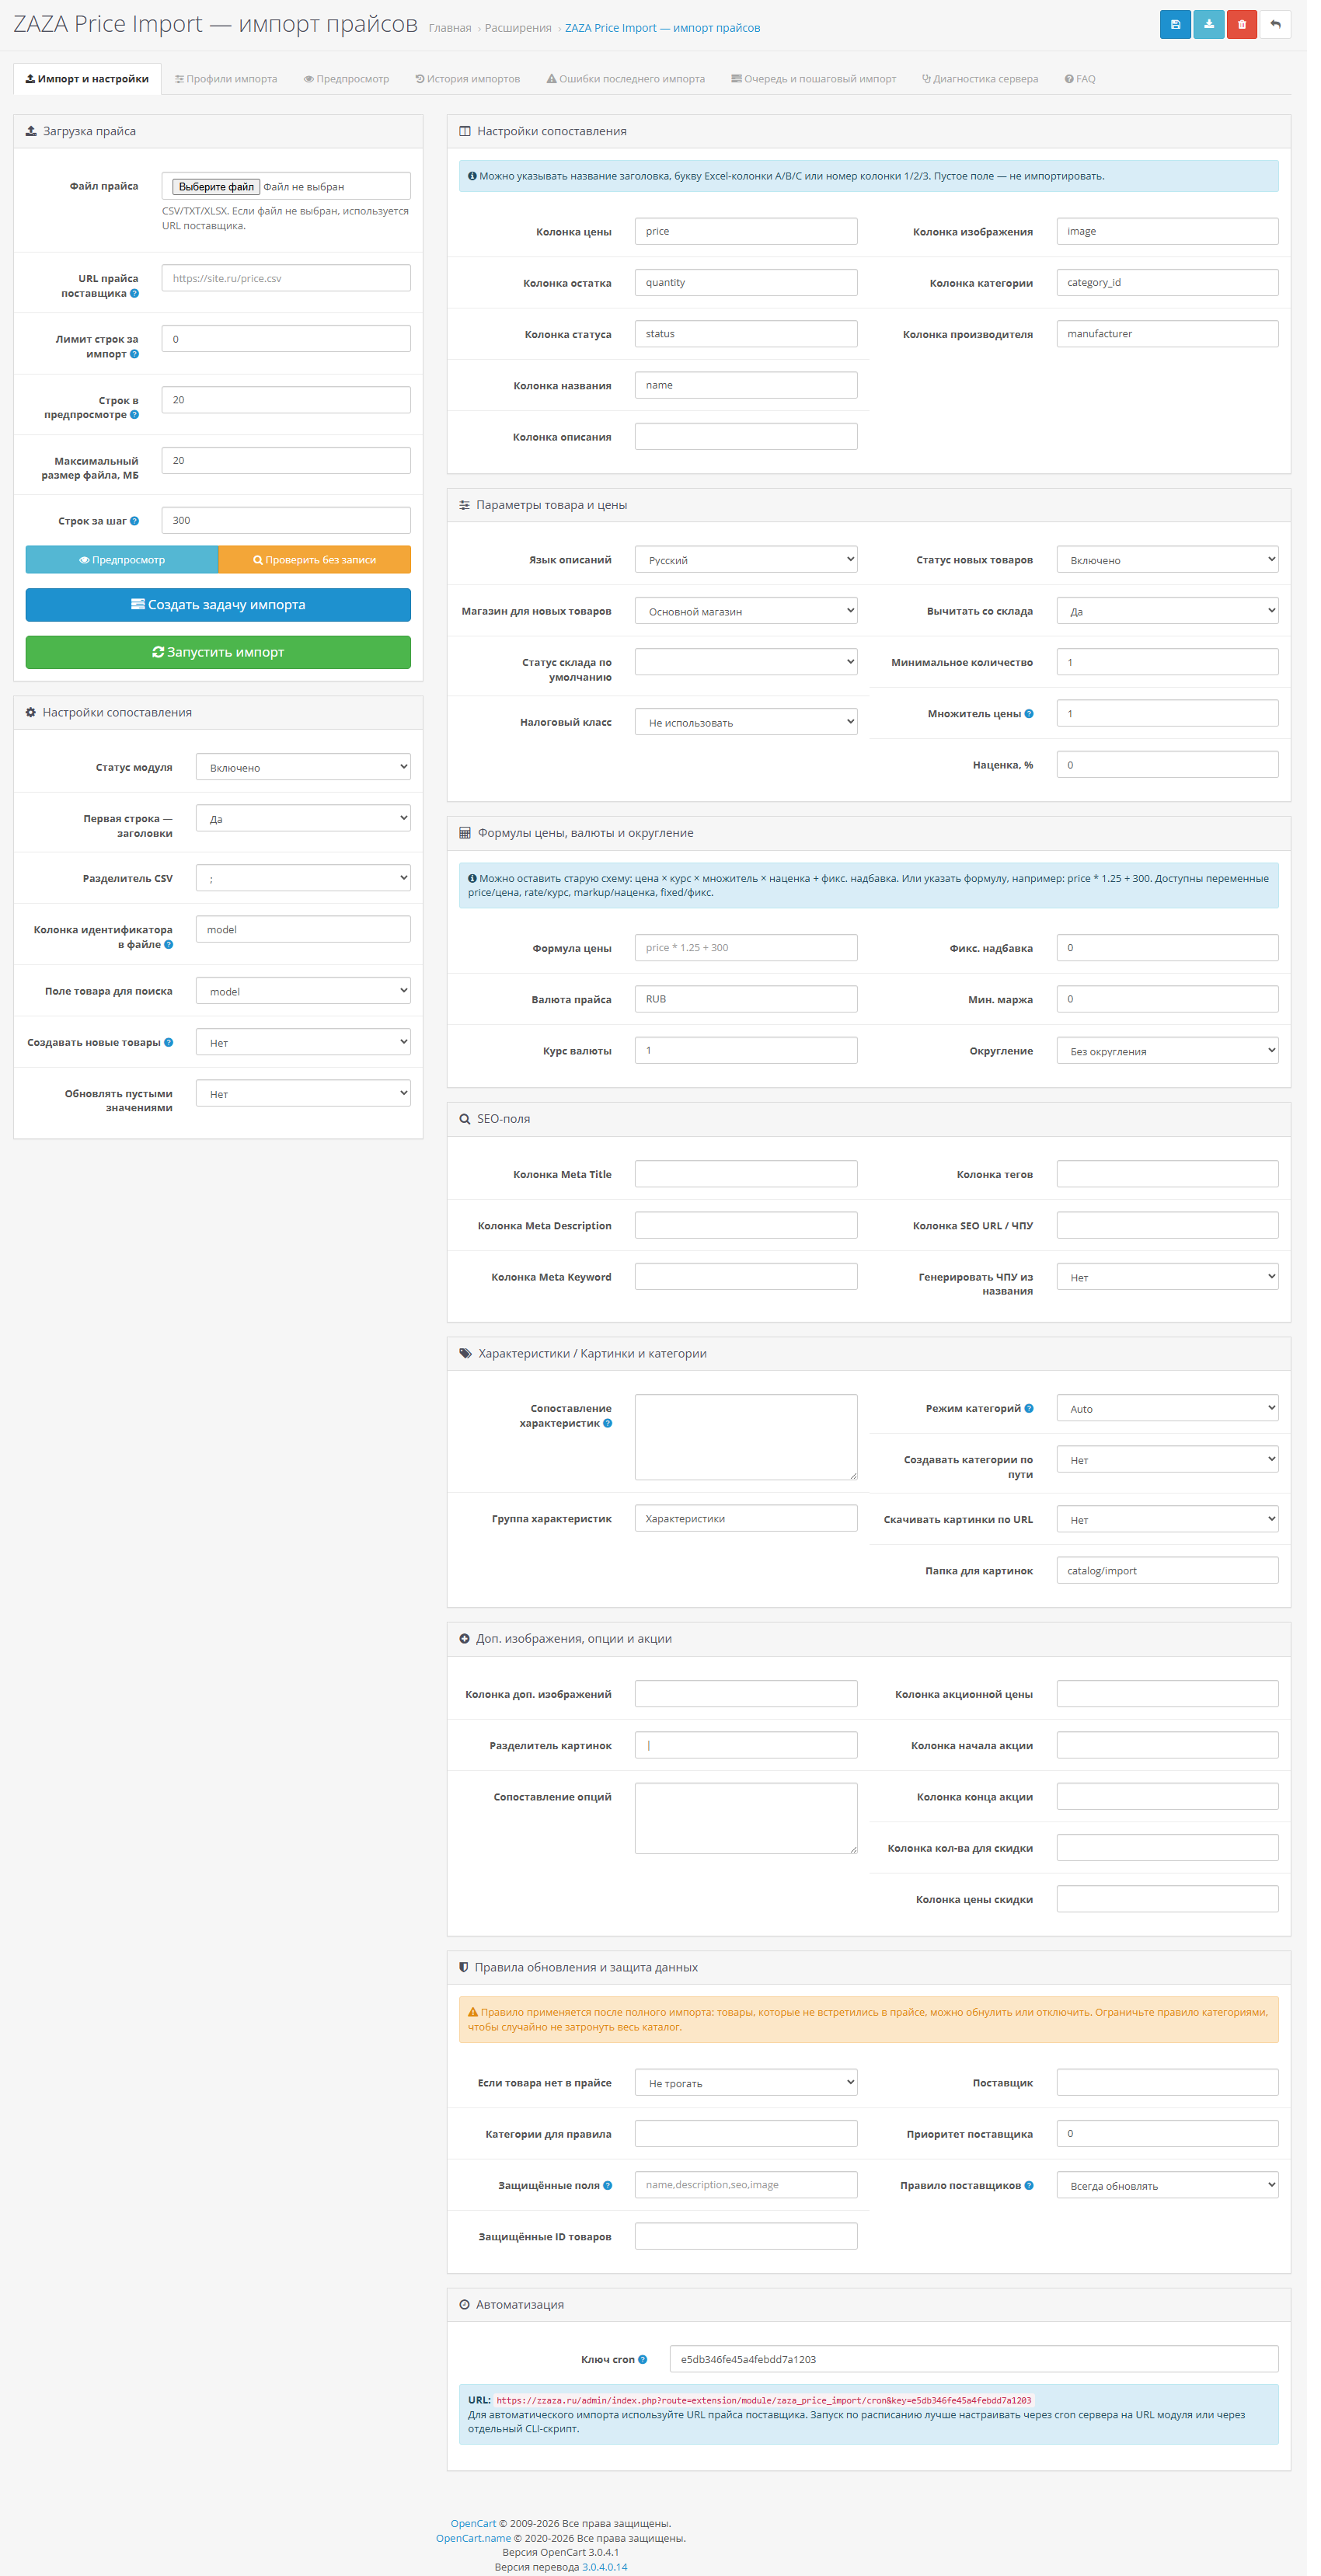
Task: Click the Валюта прайса input field
Action: click(x=746, y=999)
